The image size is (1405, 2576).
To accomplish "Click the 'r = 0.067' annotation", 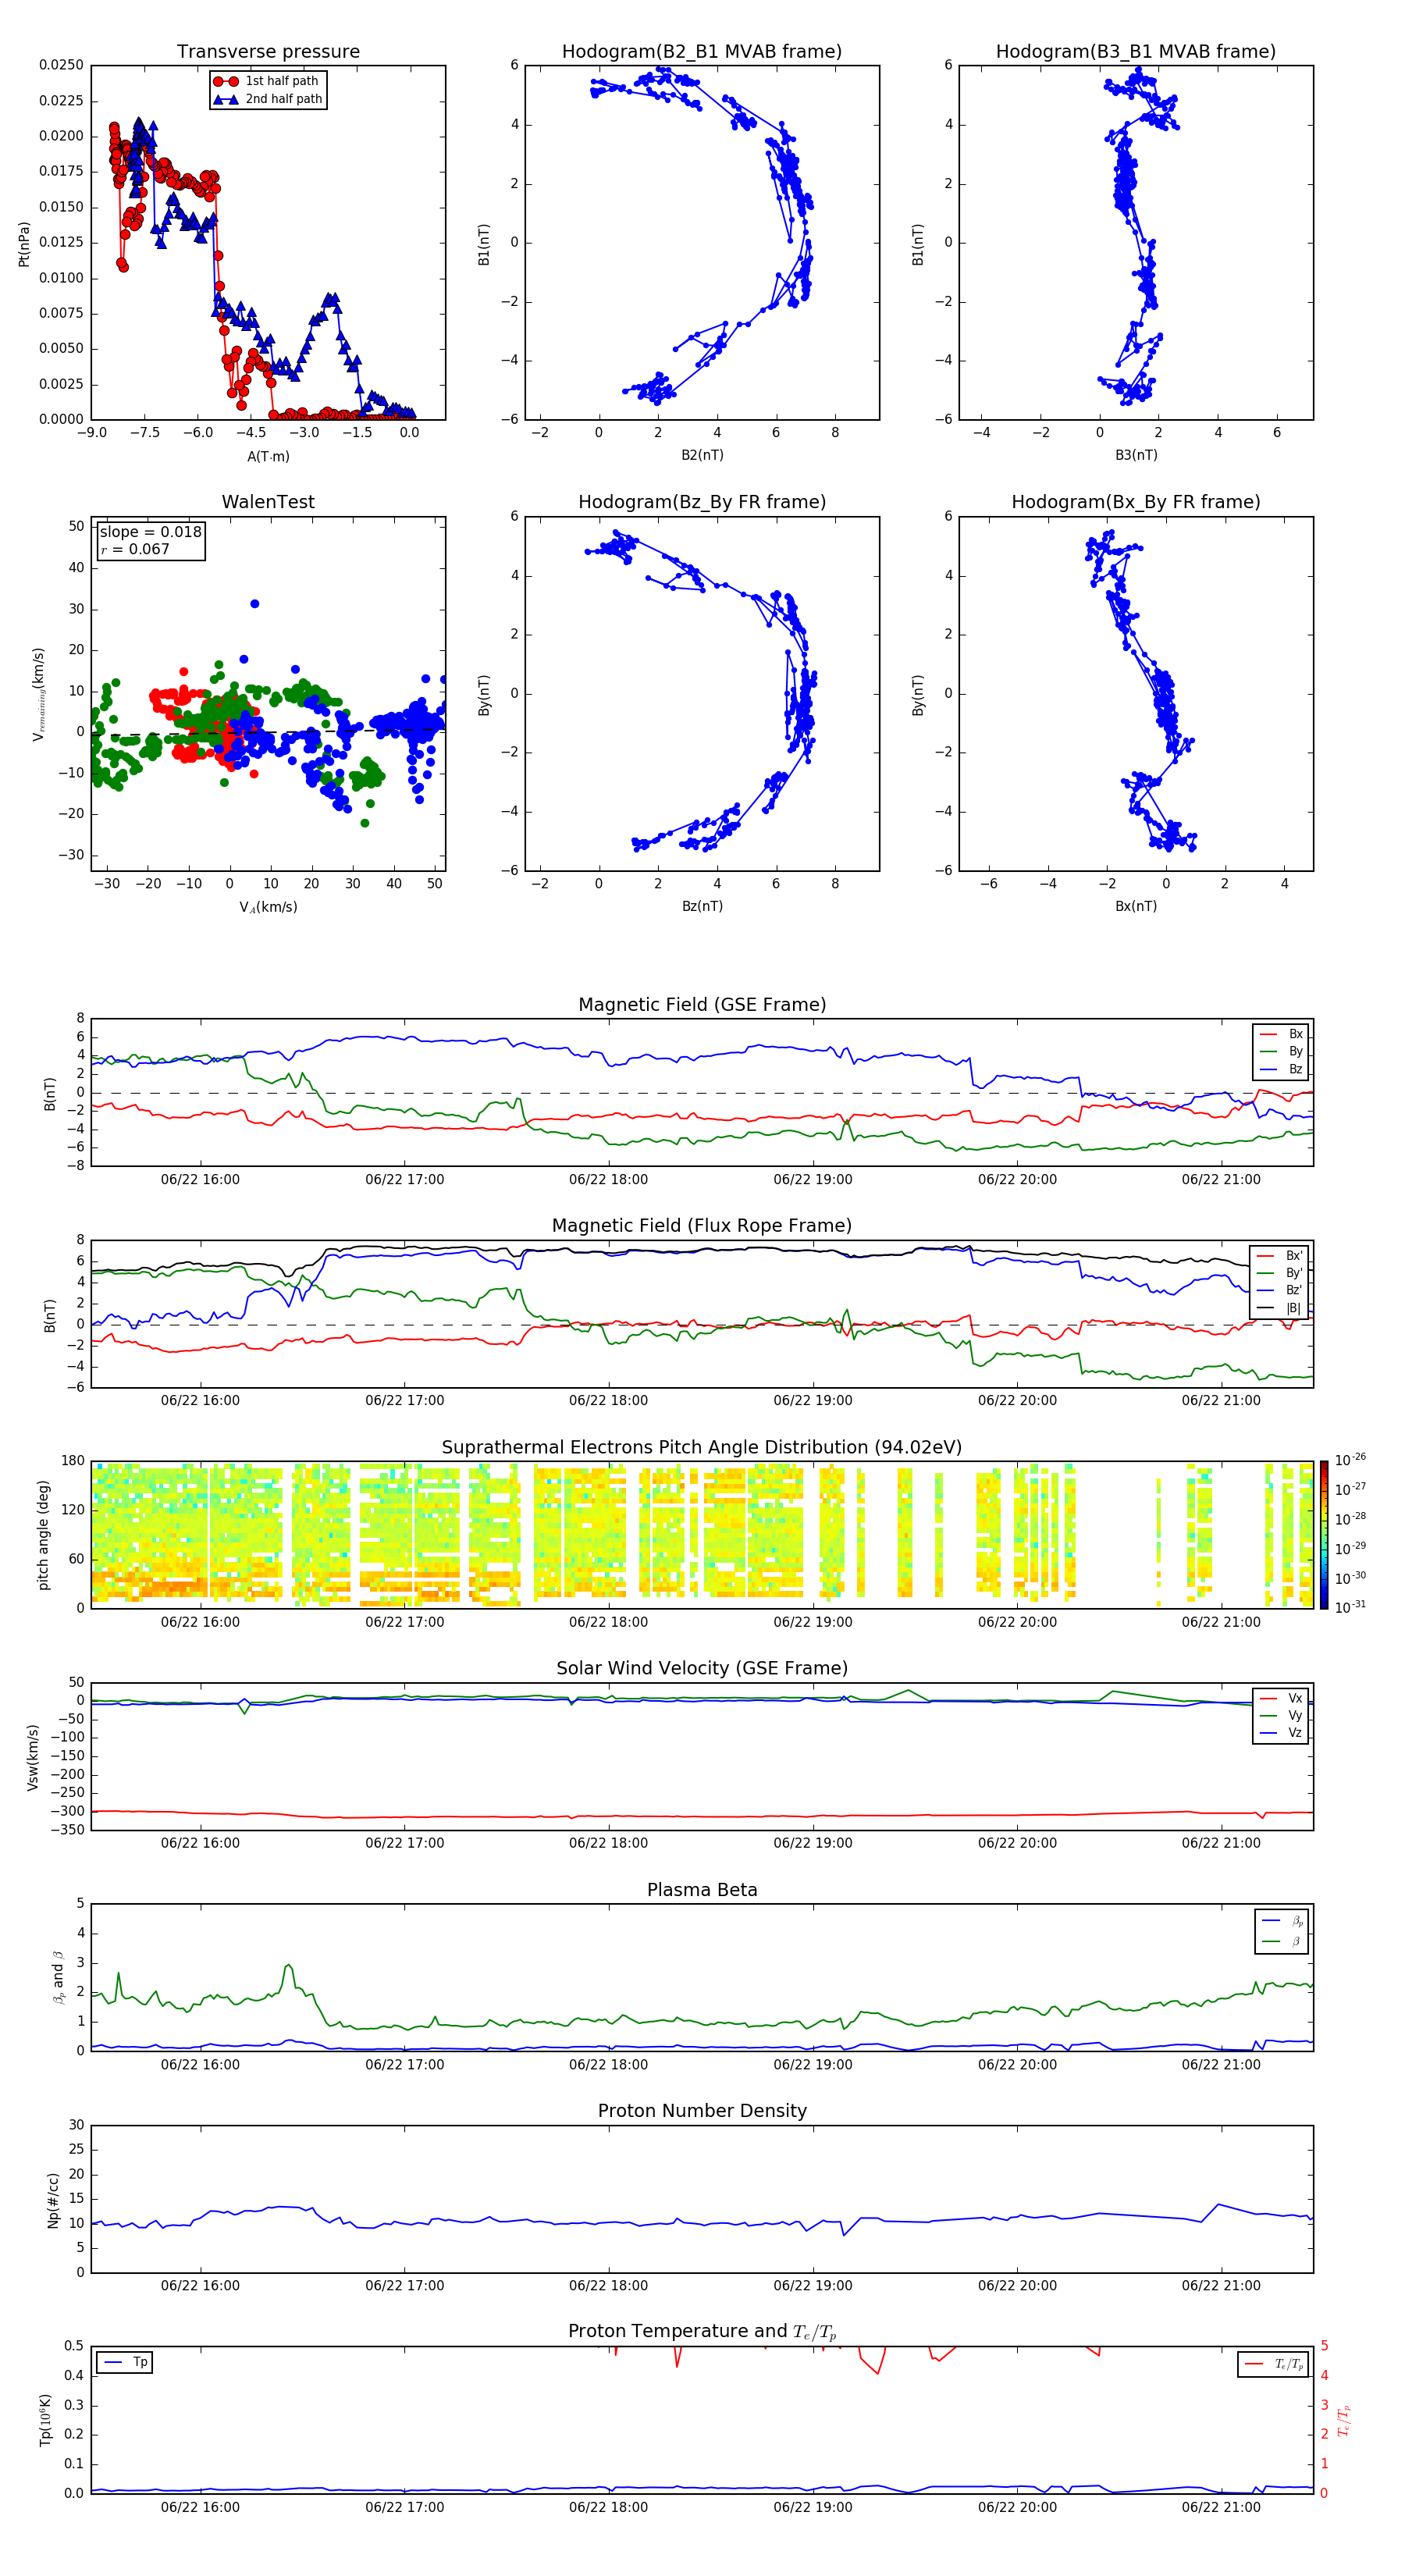I will point(135,549).
